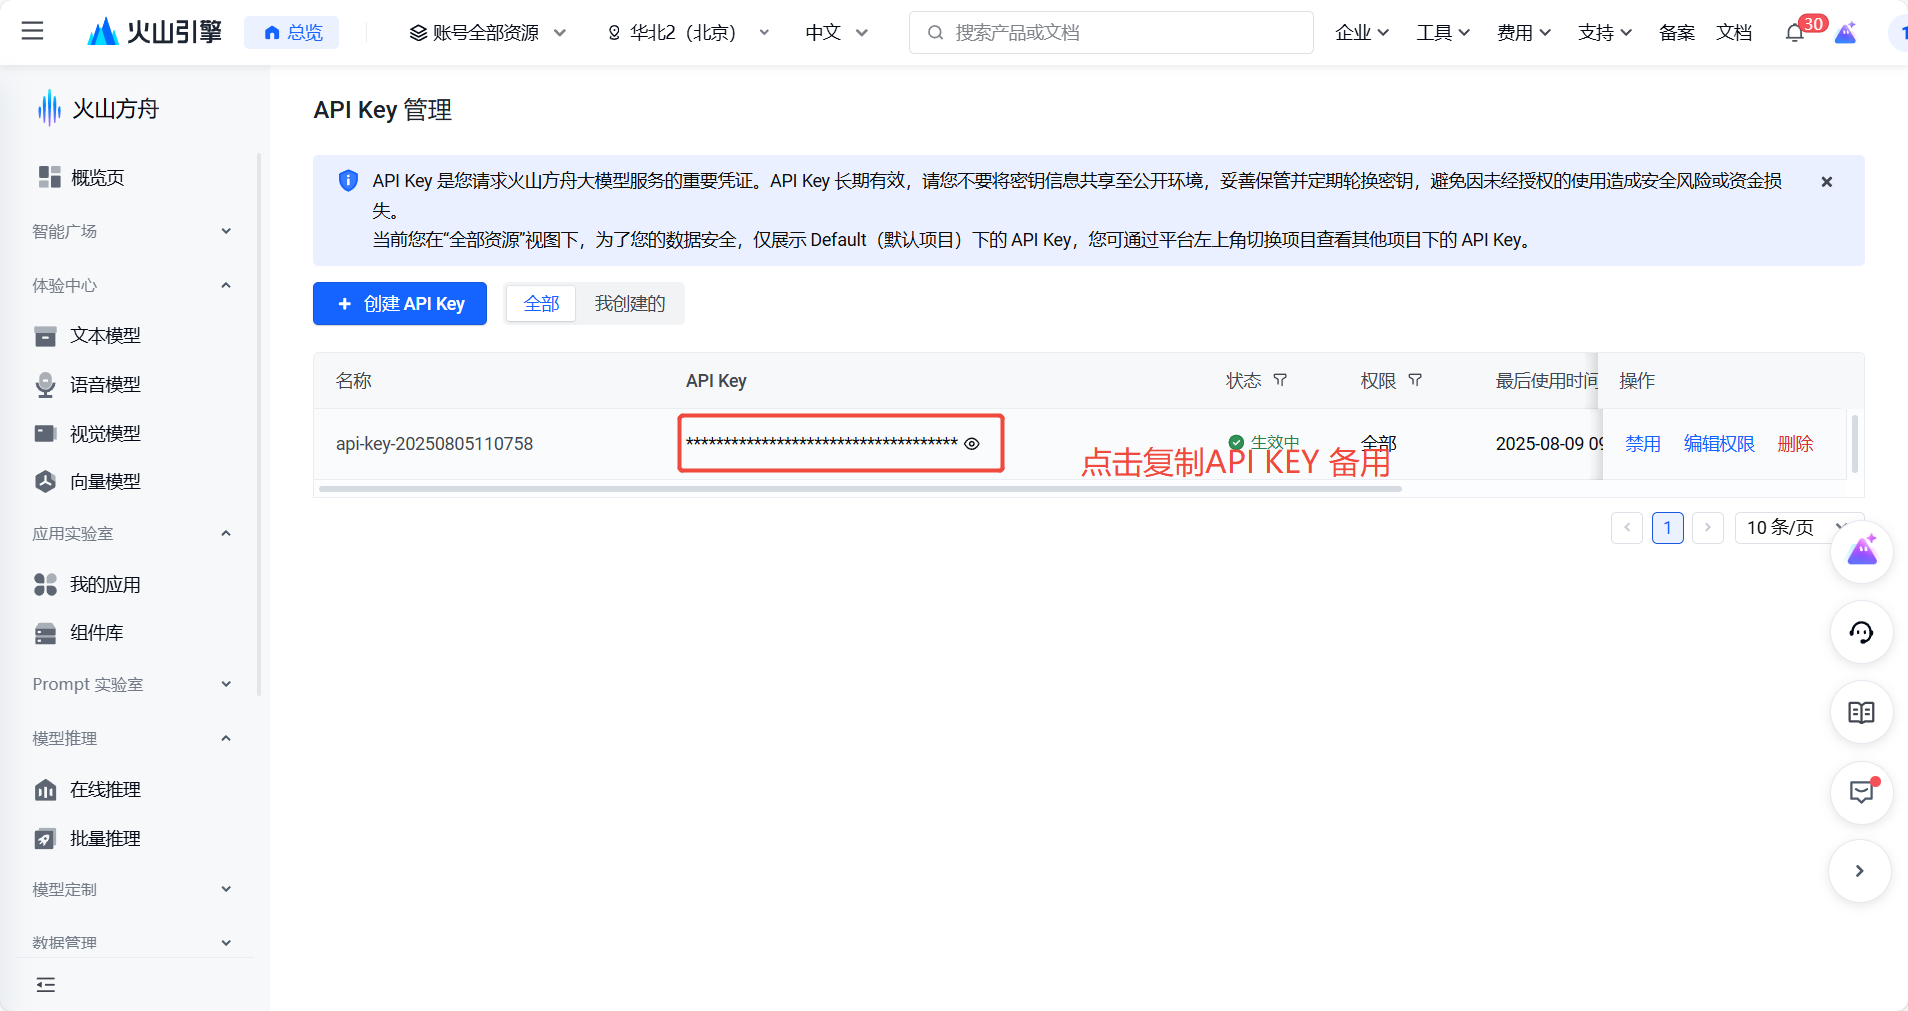Open the 中文 language dropdown

(836, 33)
